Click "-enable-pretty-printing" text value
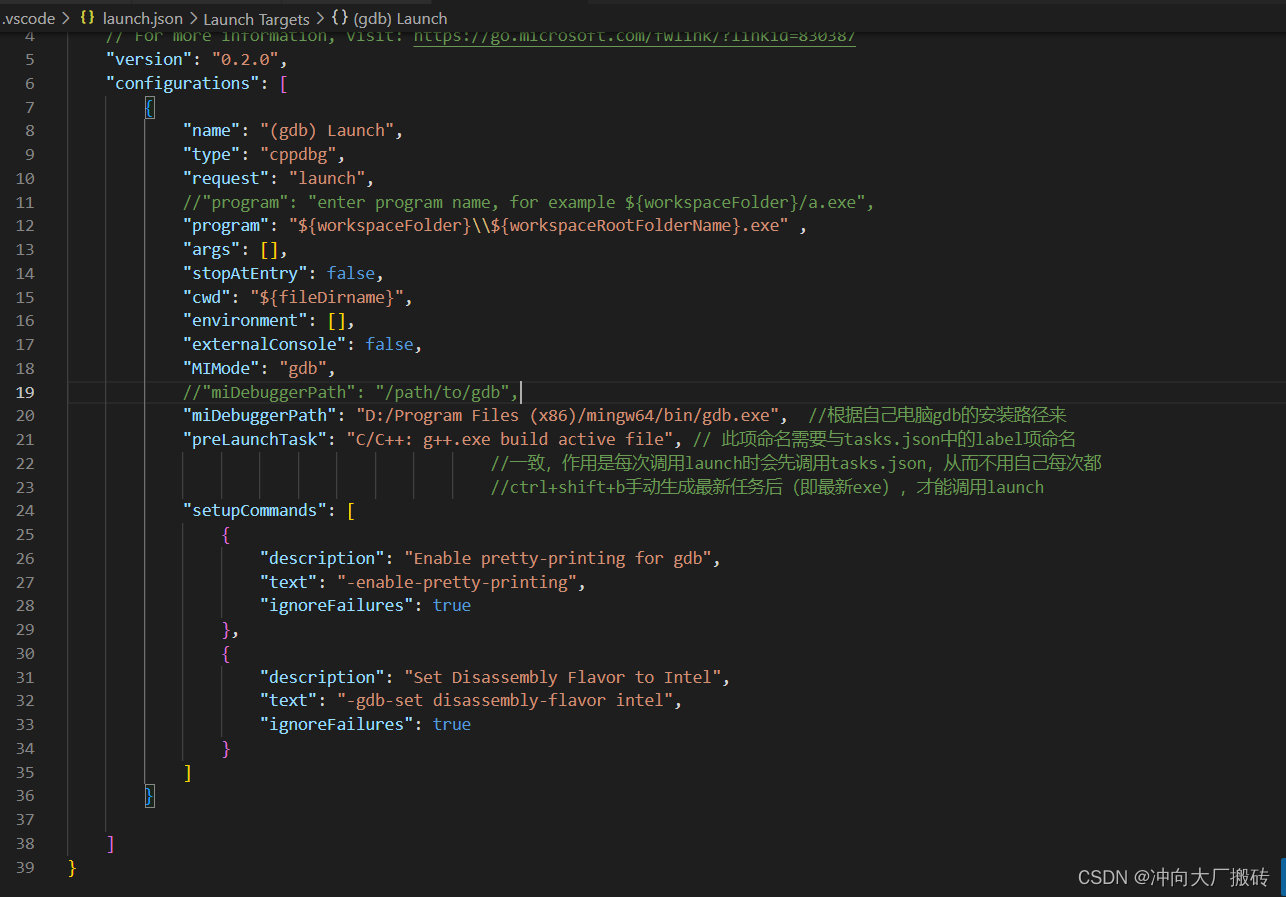Screen dimensions: 1286x897 [x=457, y=582]
